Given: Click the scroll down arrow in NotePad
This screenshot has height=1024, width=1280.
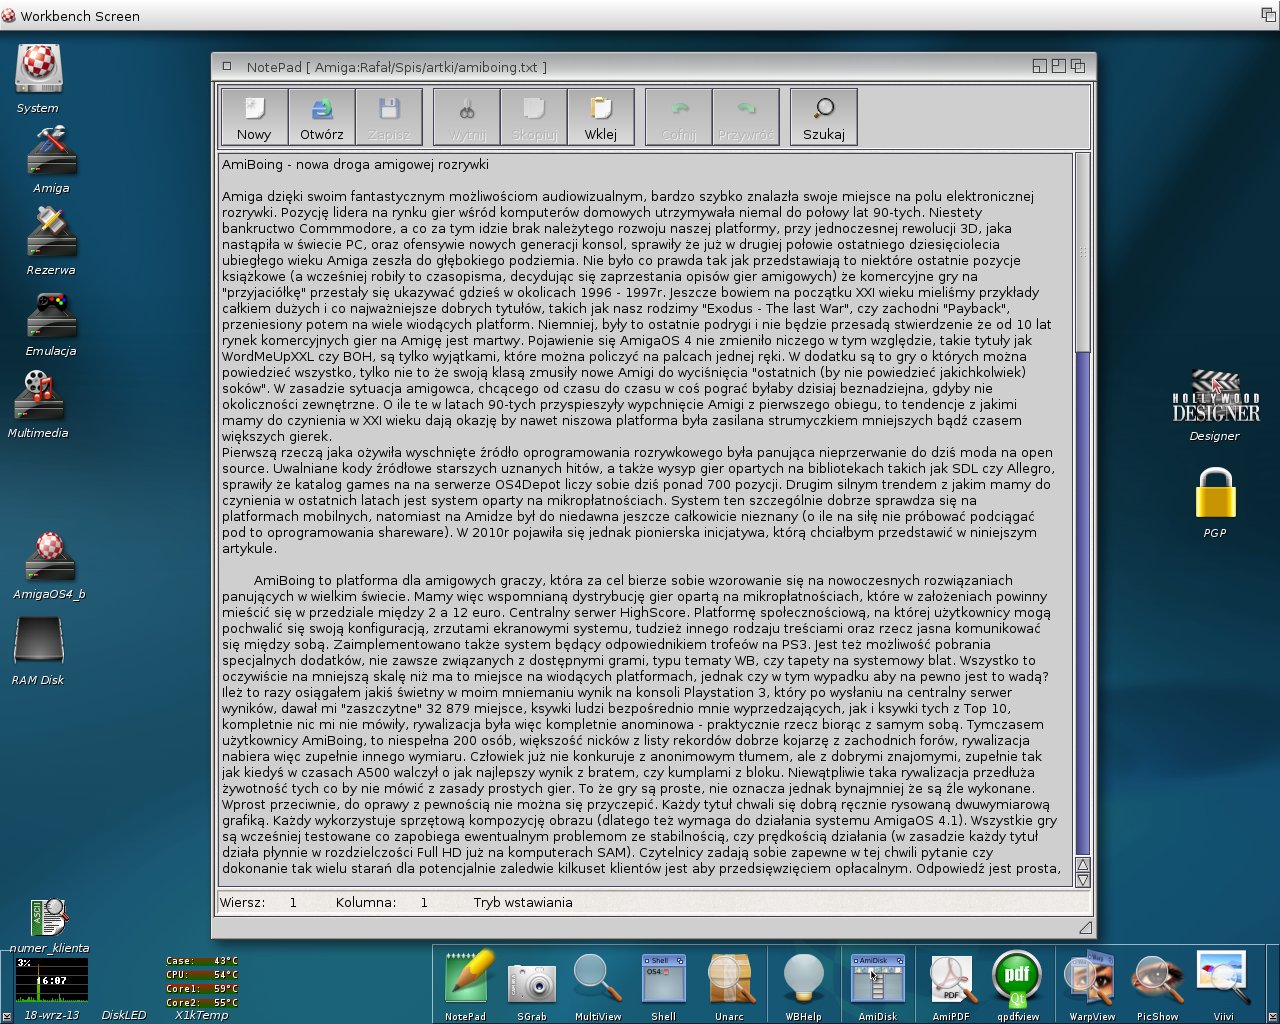Looking at the screenshot, I should point(1083,881).
